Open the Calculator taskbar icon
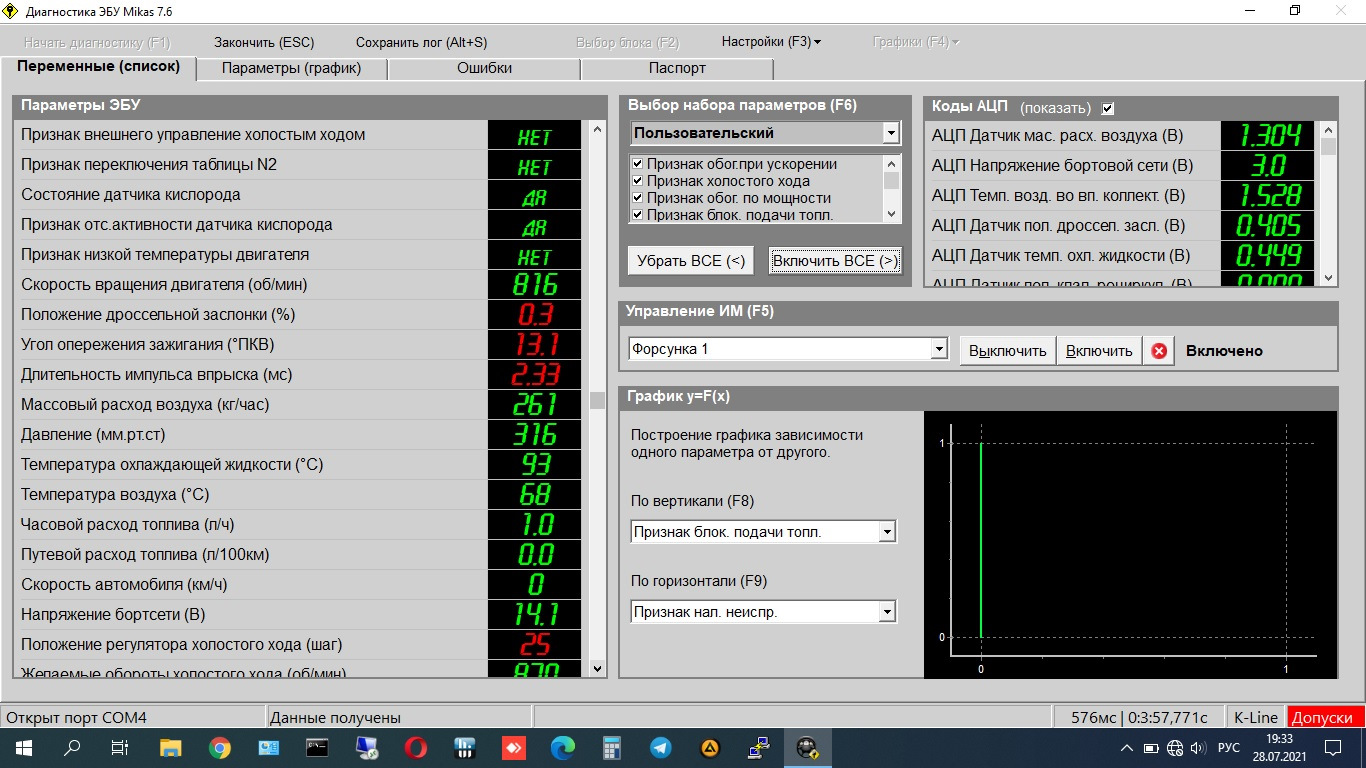 click(x=612, y=747)
